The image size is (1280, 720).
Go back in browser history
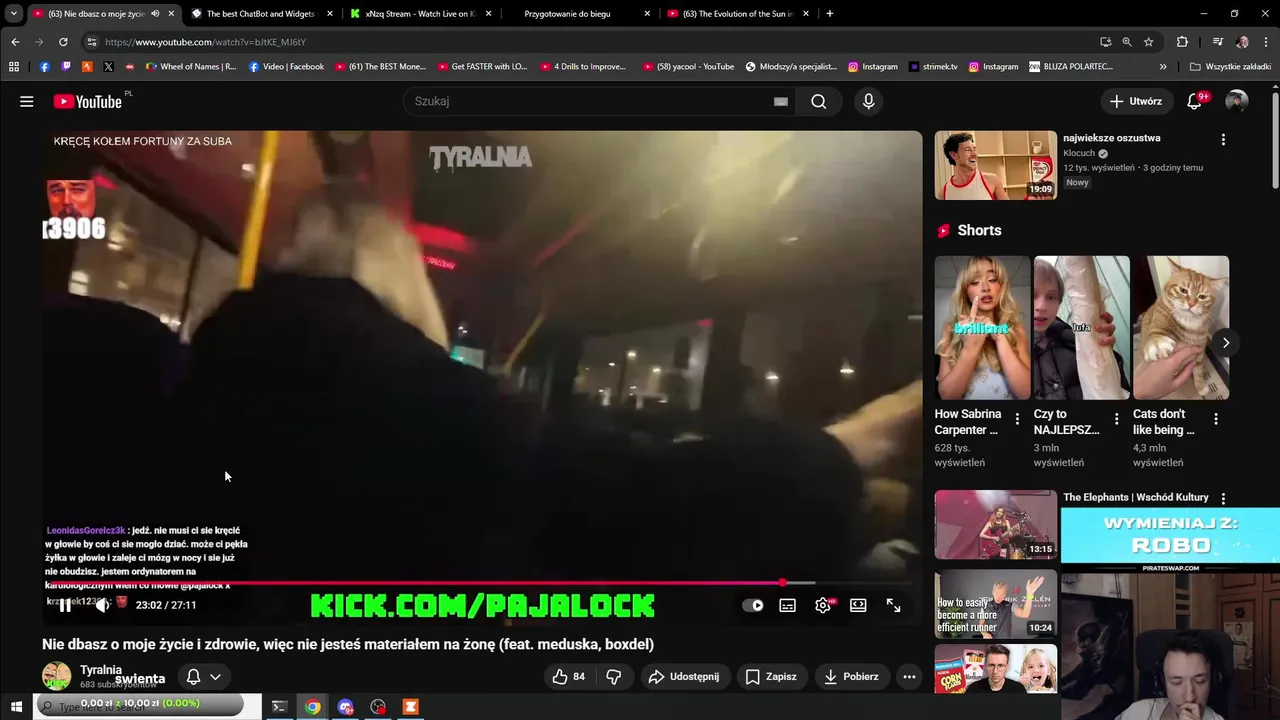15,42
